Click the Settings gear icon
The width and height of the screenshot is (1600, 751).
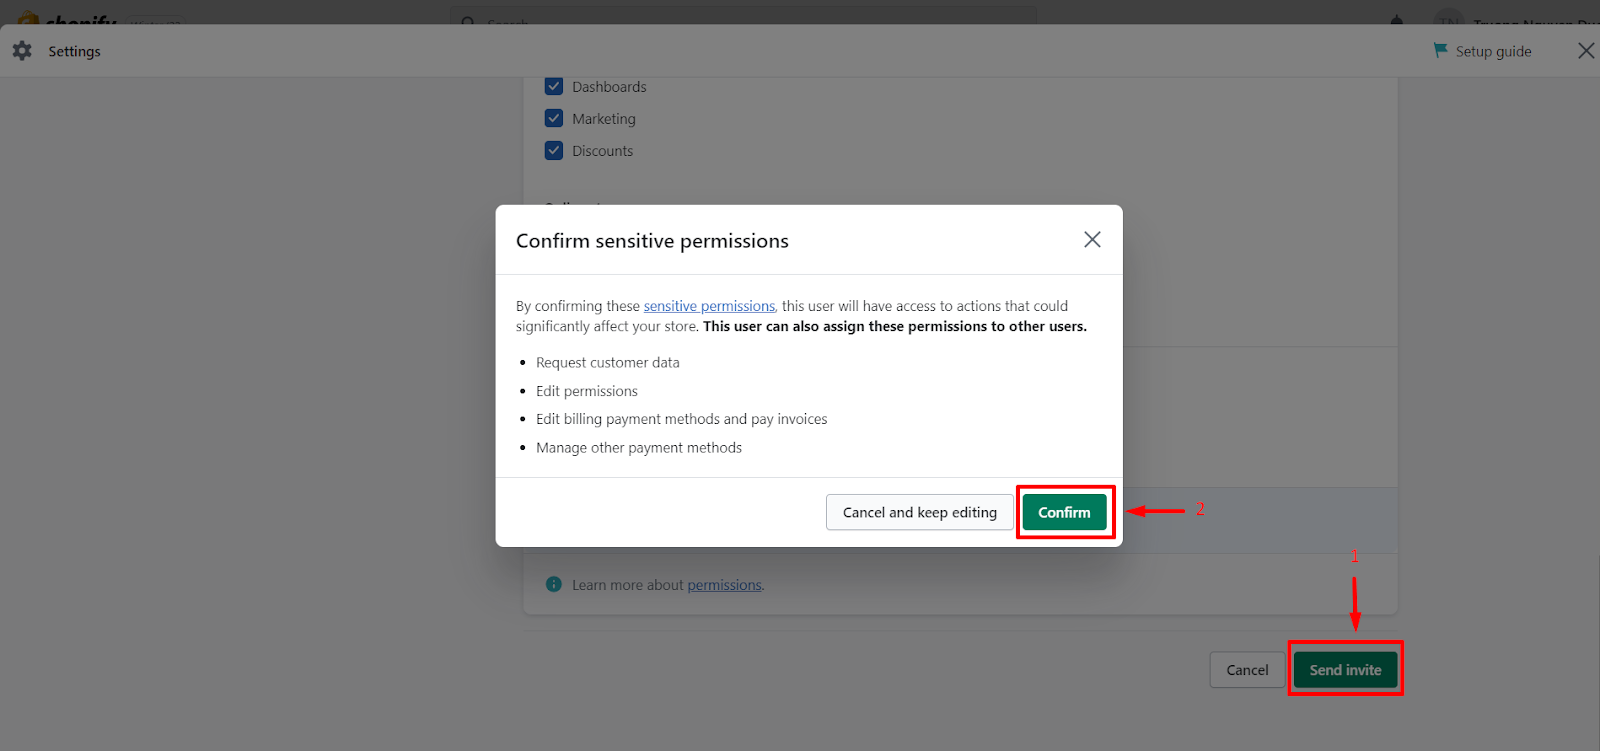pyautogui.click(x=21, y=50)
